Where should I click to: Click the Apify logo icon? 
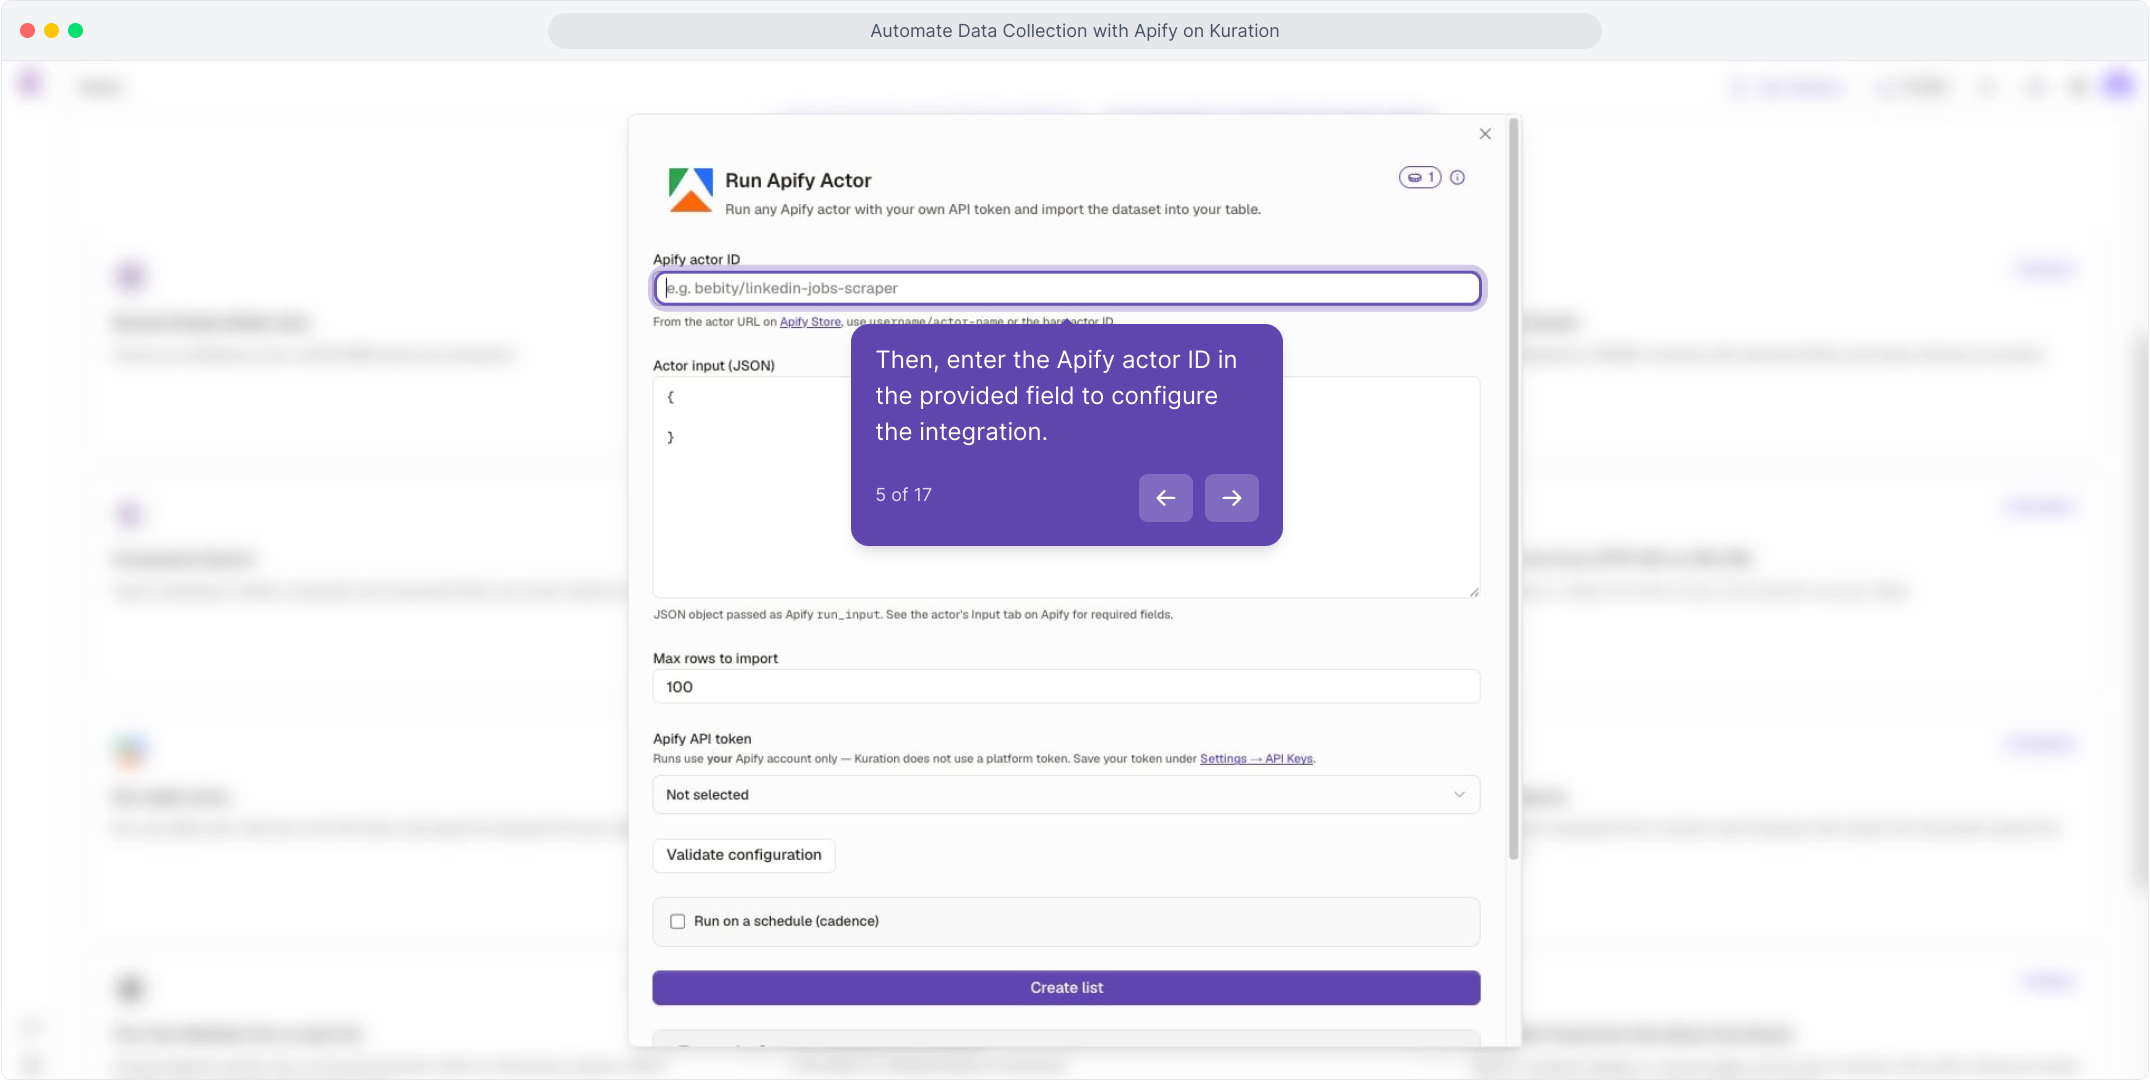(691, 191)
